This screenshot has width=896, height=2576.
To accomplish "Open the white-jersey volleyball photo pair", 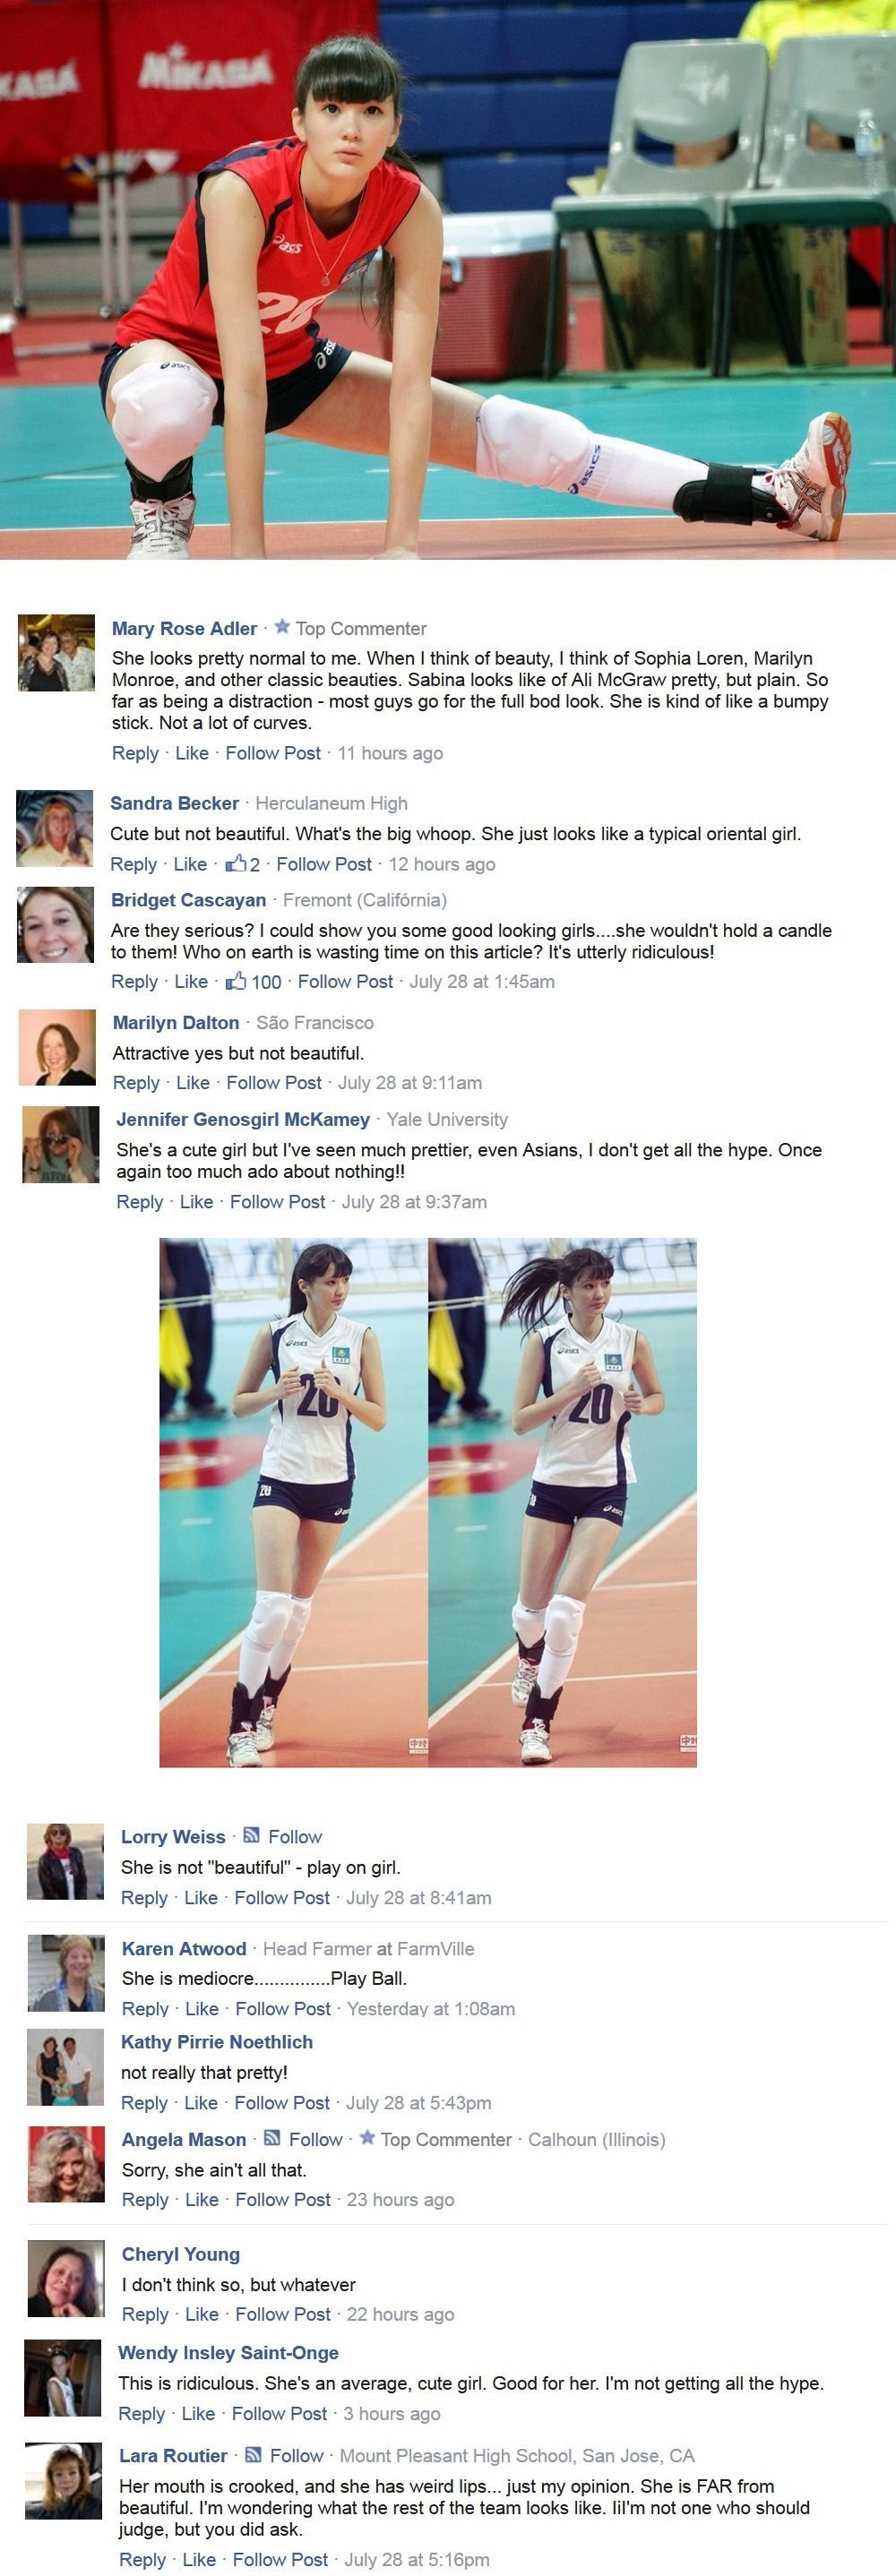I will tap(428, 1503).
